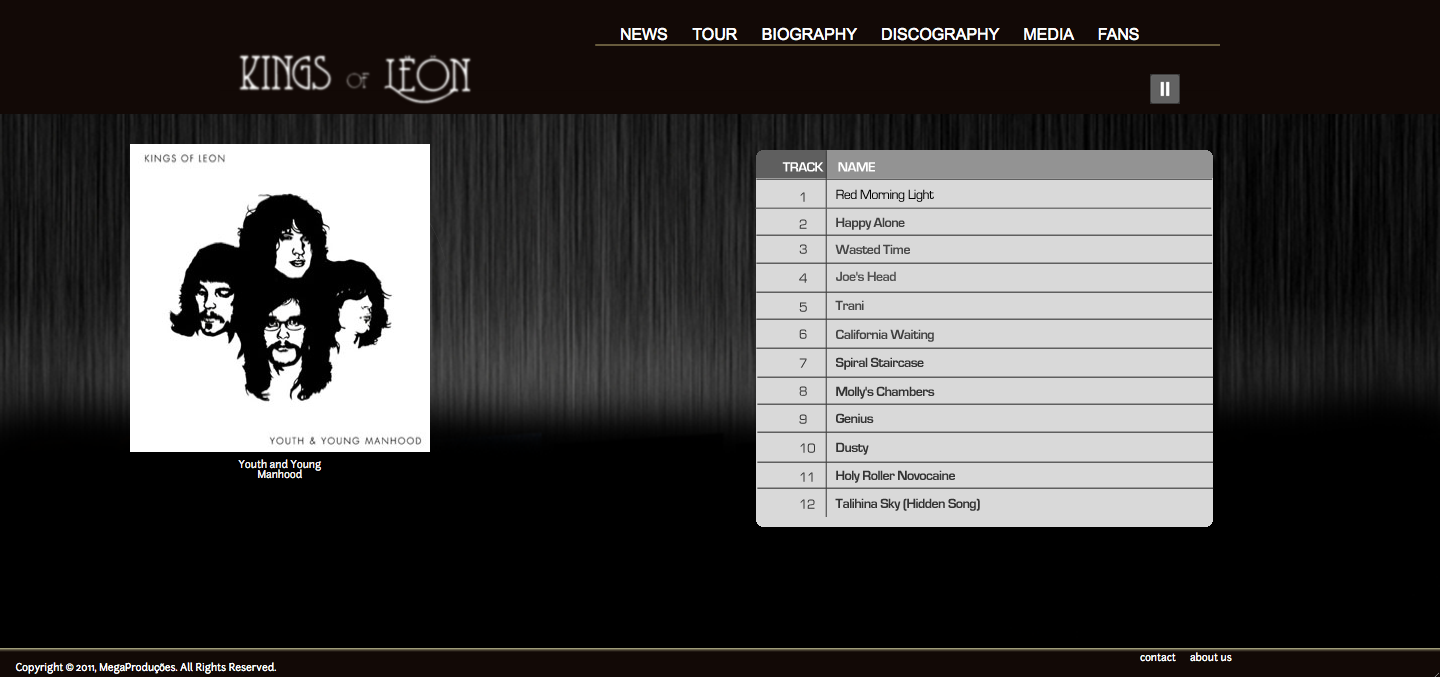The width and height of the screenshot is (1440, 677).
Task: Open the Biography section
Action: click(x=809, y=34)
